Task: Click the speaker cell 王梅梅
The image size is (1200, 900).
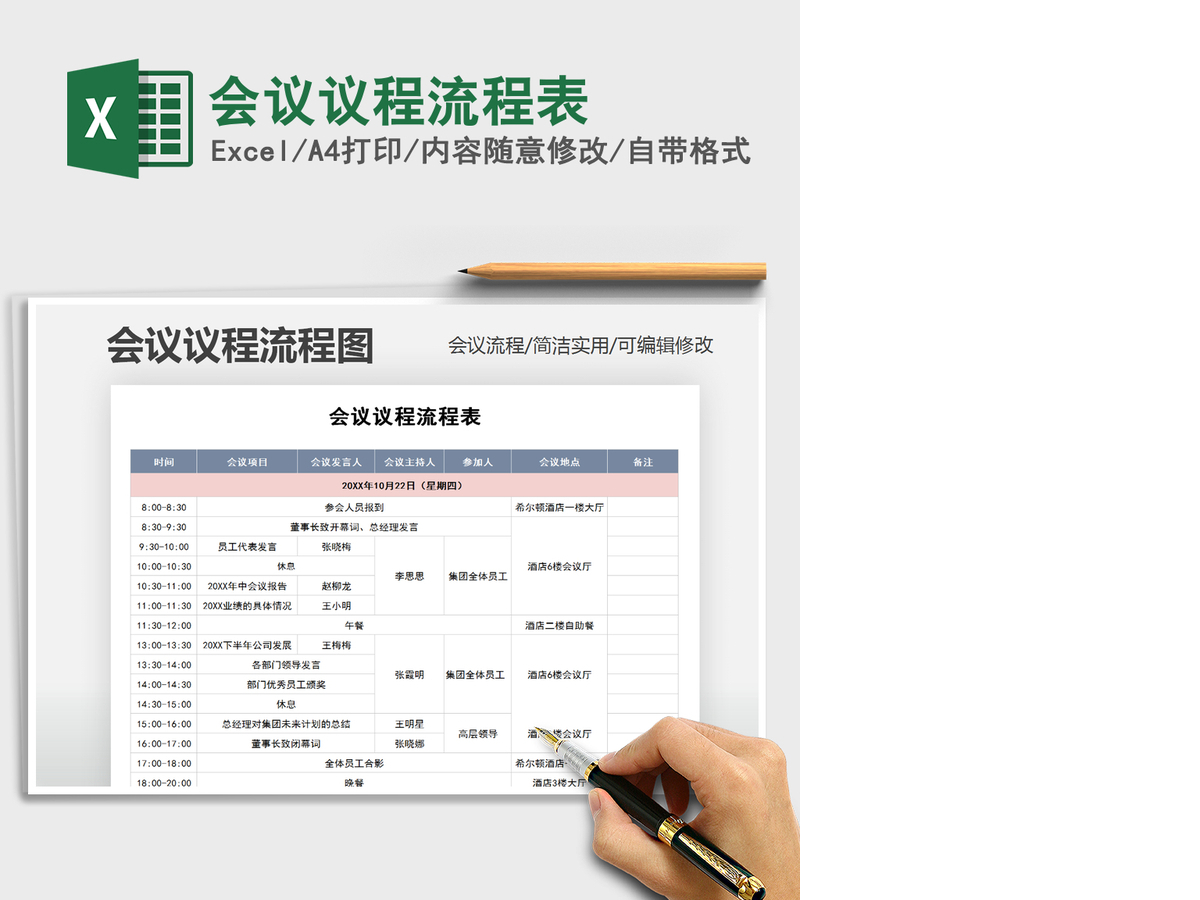Action: pos(336,645)
